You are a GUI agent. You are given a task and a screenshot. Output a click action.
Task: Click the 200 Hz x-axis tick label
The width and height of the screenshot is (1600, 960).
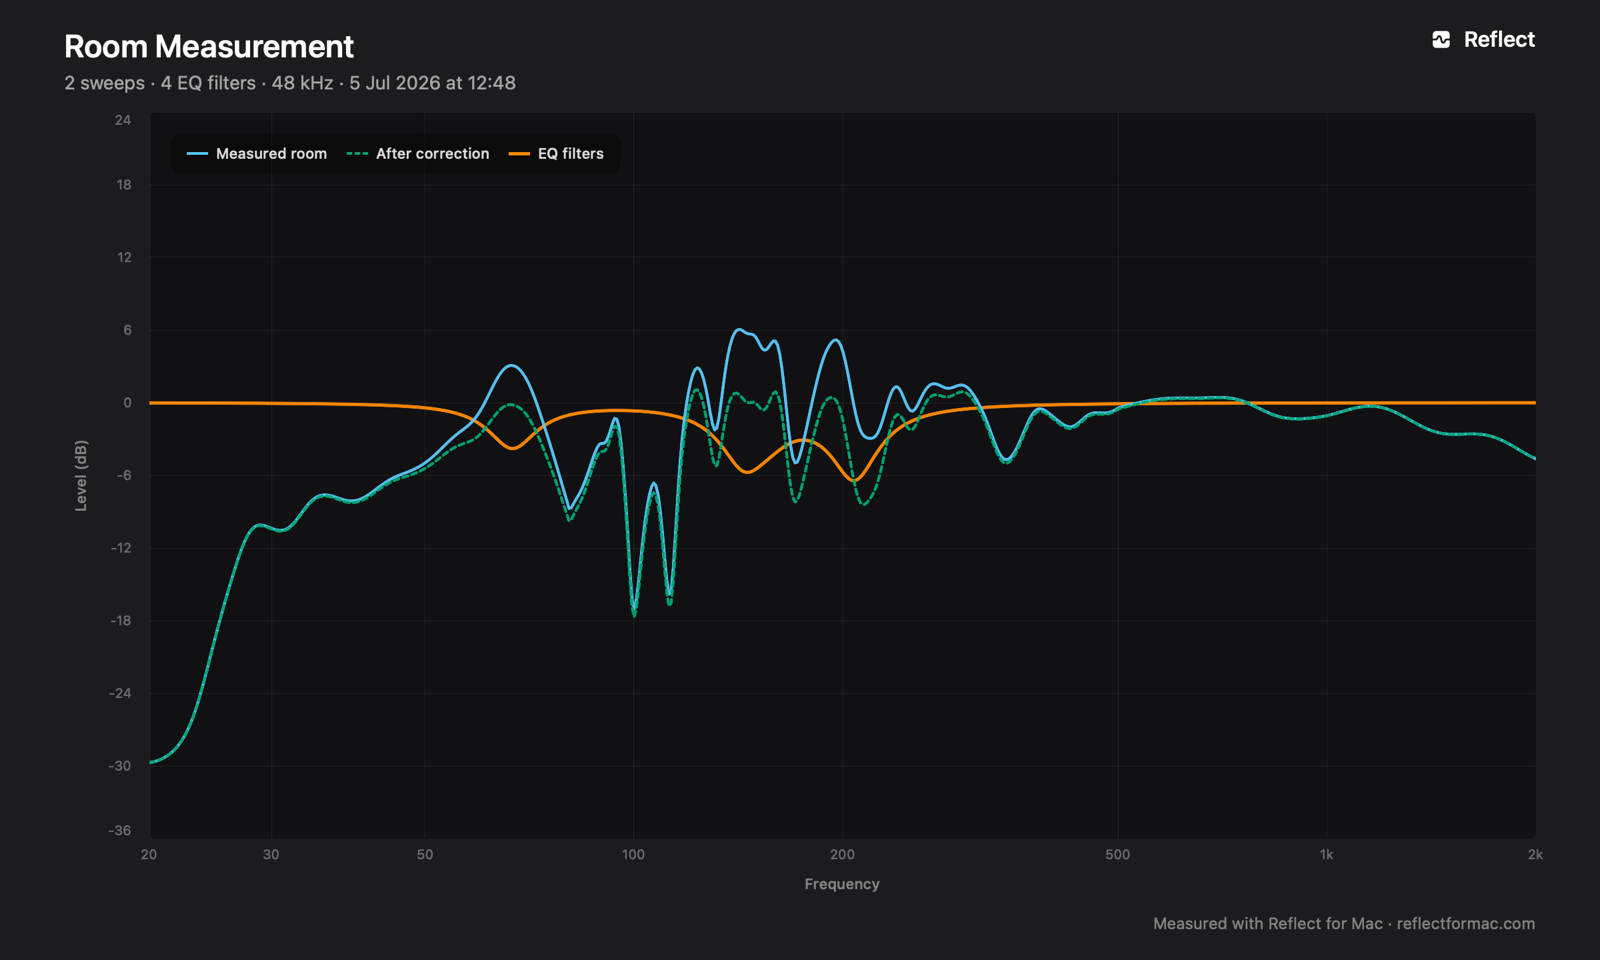[842, 854]
